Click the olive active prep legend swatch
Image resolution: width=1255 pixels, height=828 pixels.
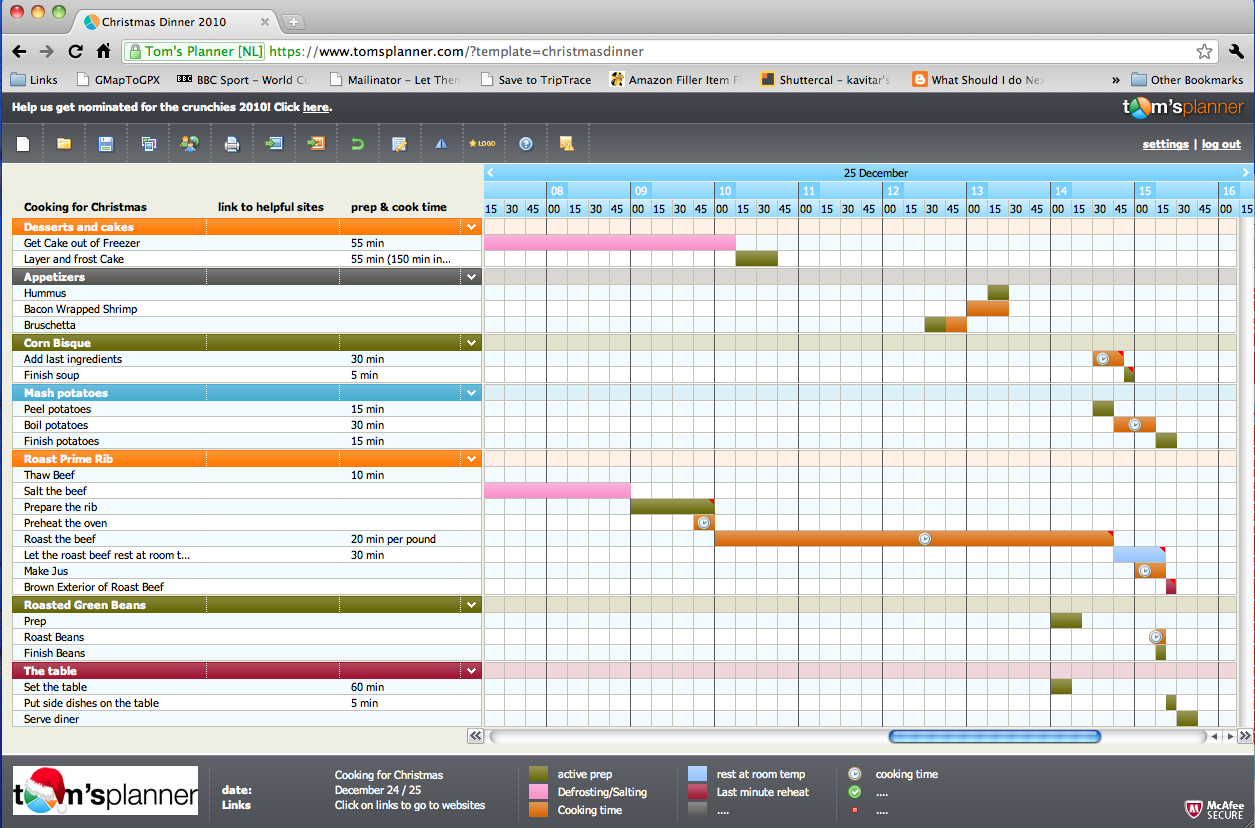point(539,774)
